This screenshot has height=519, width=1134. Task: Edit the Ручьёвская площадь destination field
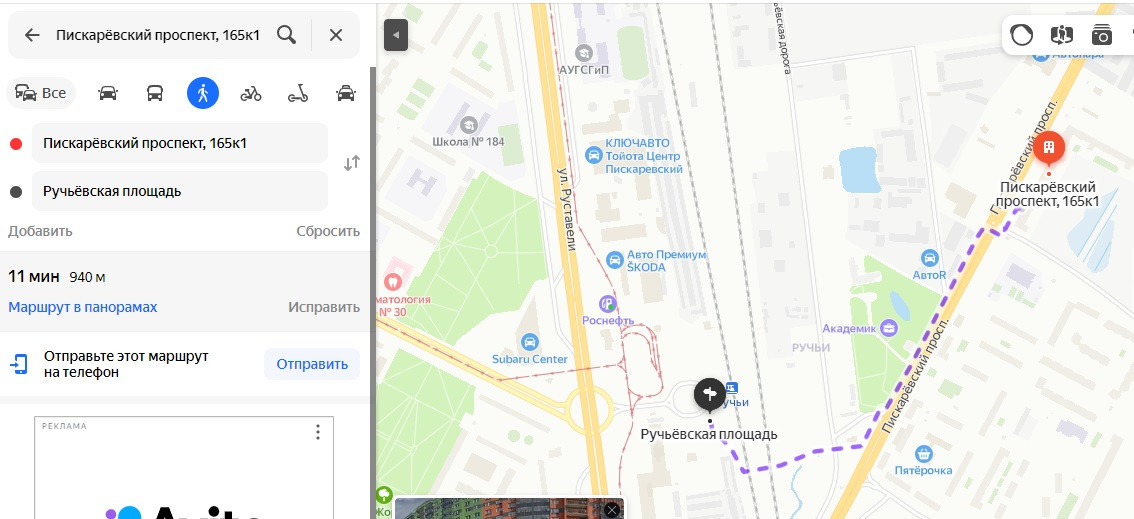coord(180,192)
